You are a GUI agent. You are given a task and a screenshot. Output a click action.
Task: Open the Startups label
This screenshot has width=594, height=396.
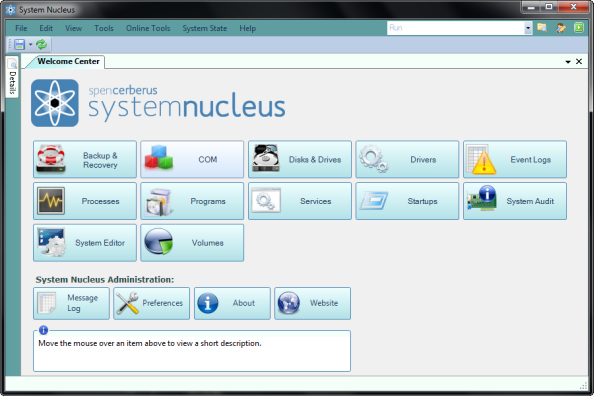[422, 201]
